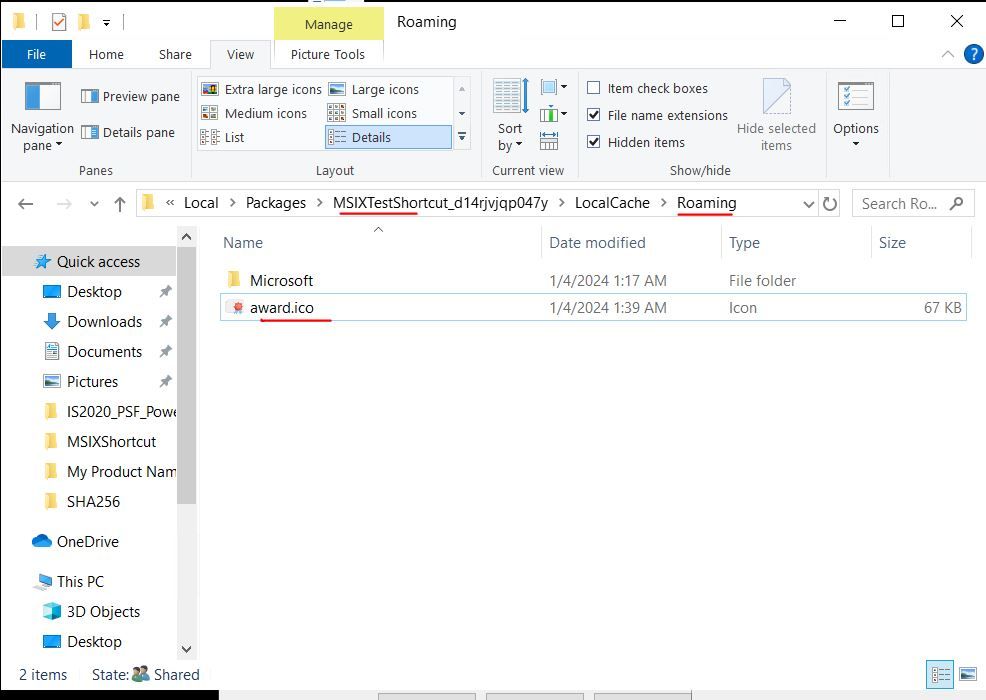The image size is (986, 700).
Task: Show the Details pane
Action: click(x=129, y=132)
